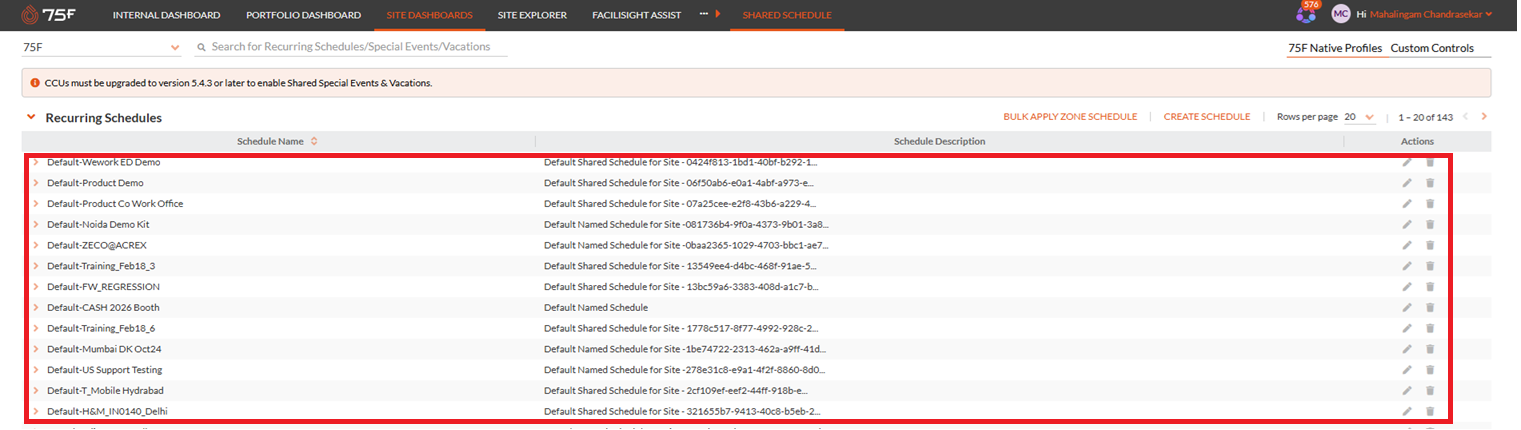This screenshot has width=1521, height=430.
Task: Click the MC user avatar
Action: pyautogui.click(x=1341, y=14)
